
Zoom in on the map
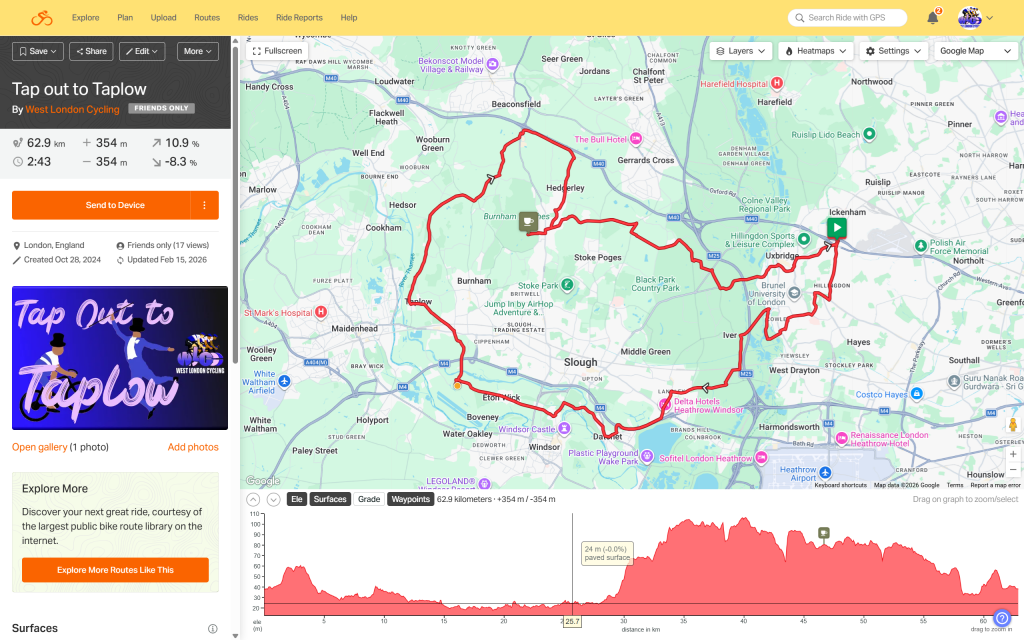(x=1012, y=453)
